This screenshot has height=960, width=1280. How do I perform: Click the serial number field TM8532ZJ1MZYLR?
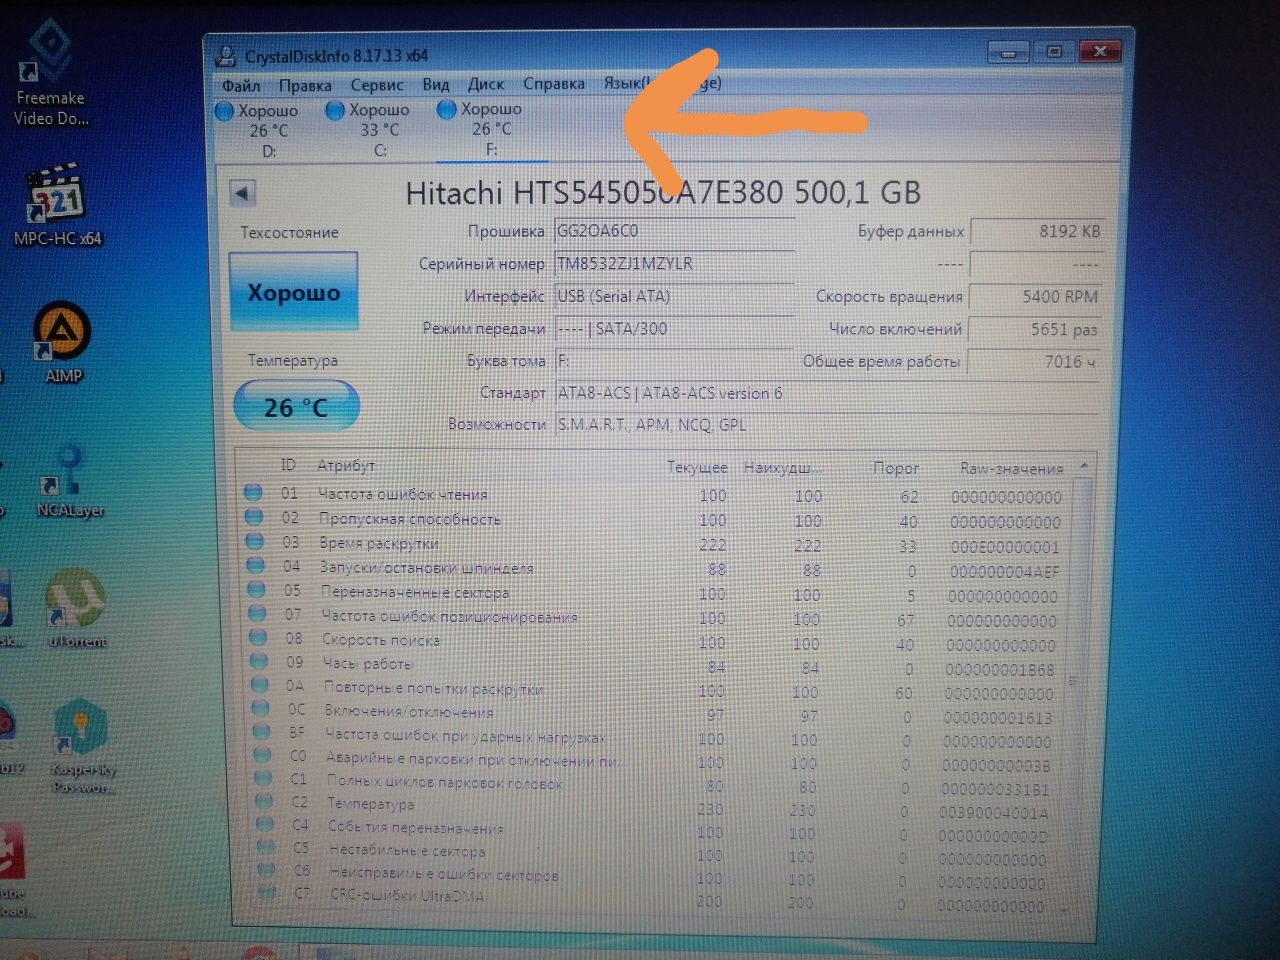coord(675,264)
